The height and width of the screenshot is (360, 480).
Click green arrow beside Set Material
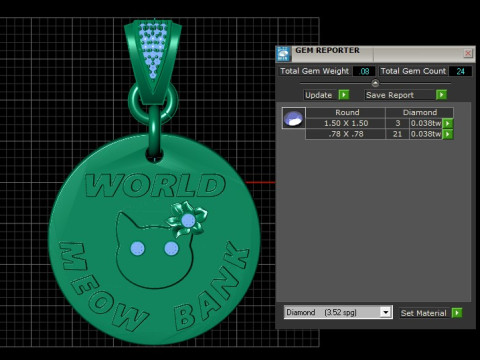[457, 313]
